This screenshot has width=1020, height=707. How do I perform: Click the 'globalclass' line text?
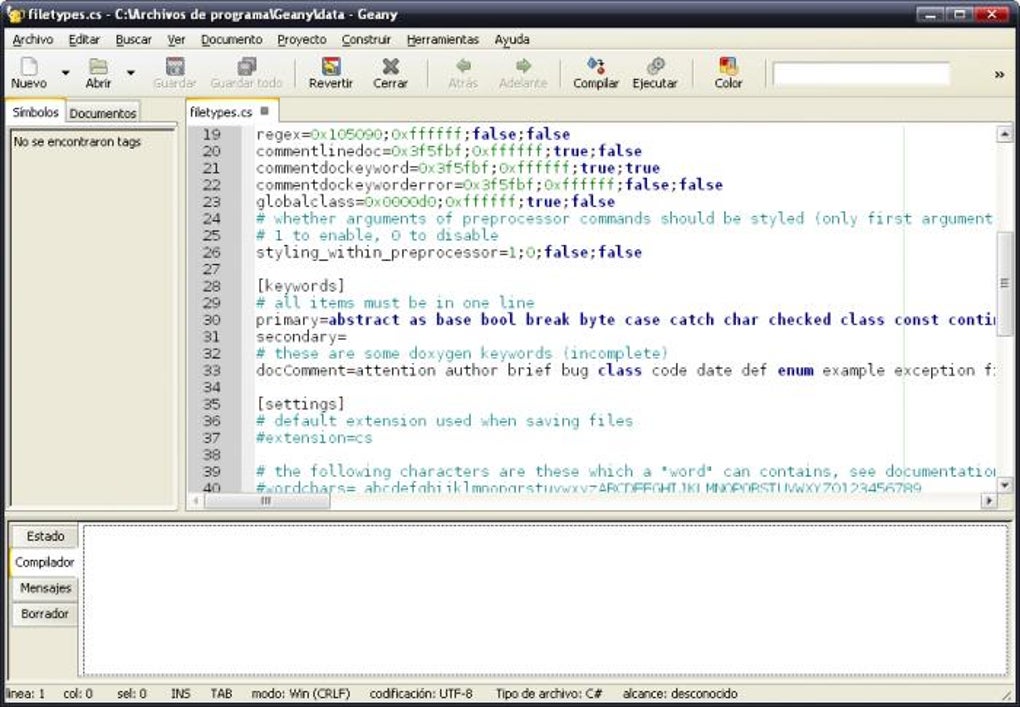[x=435, y=202]
